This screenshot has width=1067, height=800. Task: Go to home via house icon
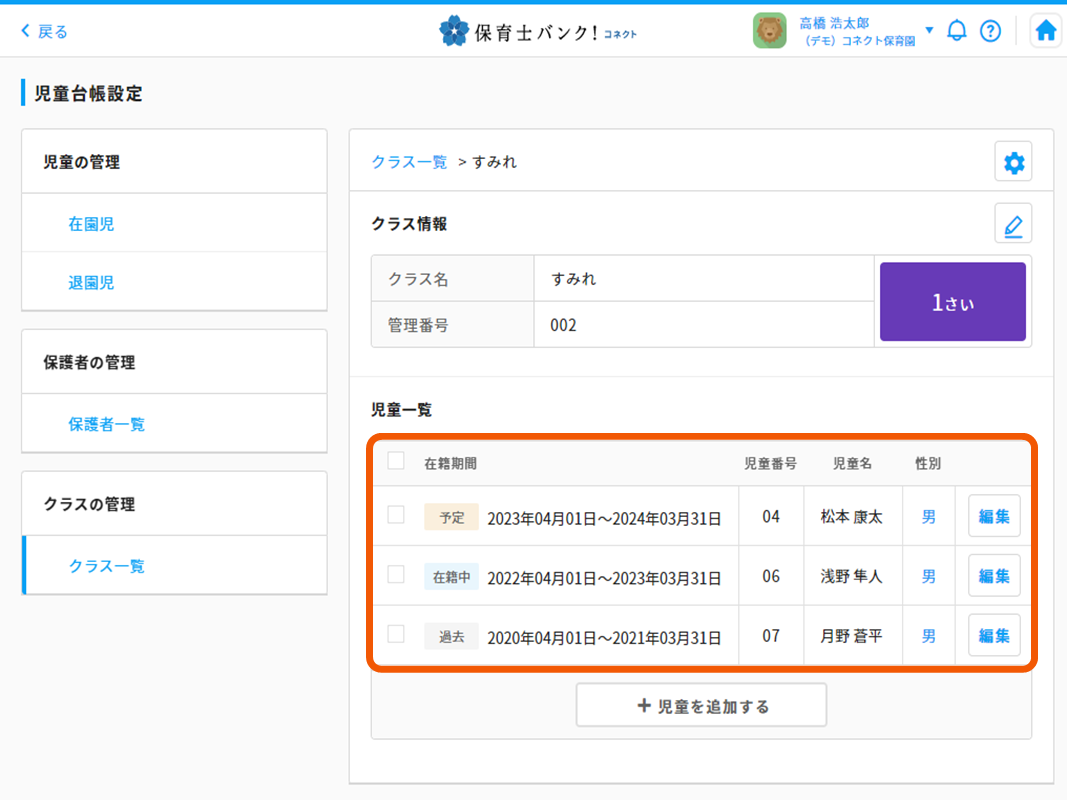click(1046, 31)
